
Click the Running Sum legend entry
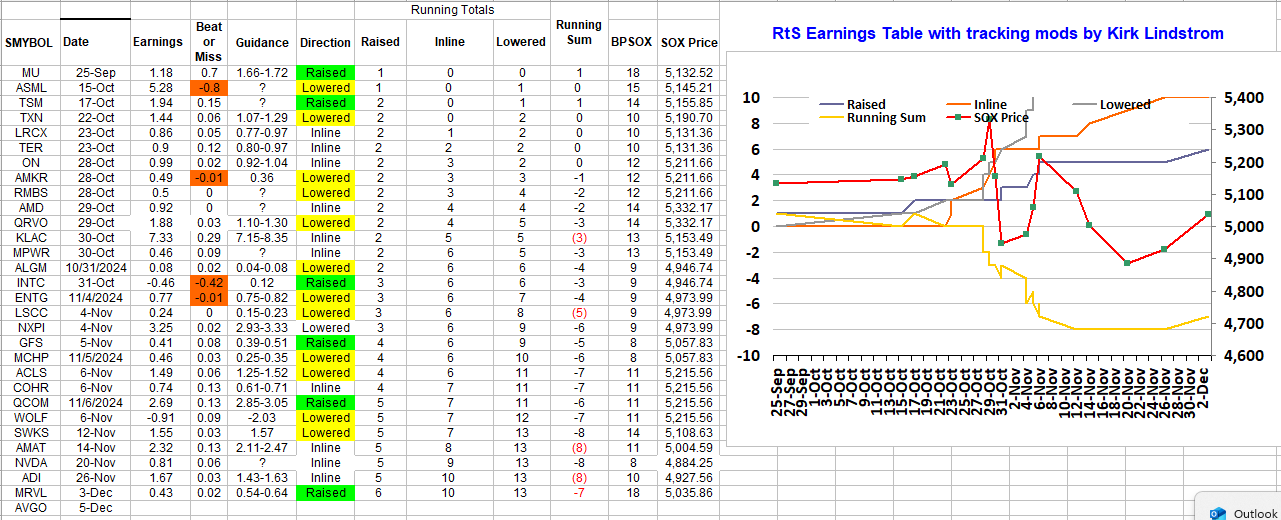885,117
